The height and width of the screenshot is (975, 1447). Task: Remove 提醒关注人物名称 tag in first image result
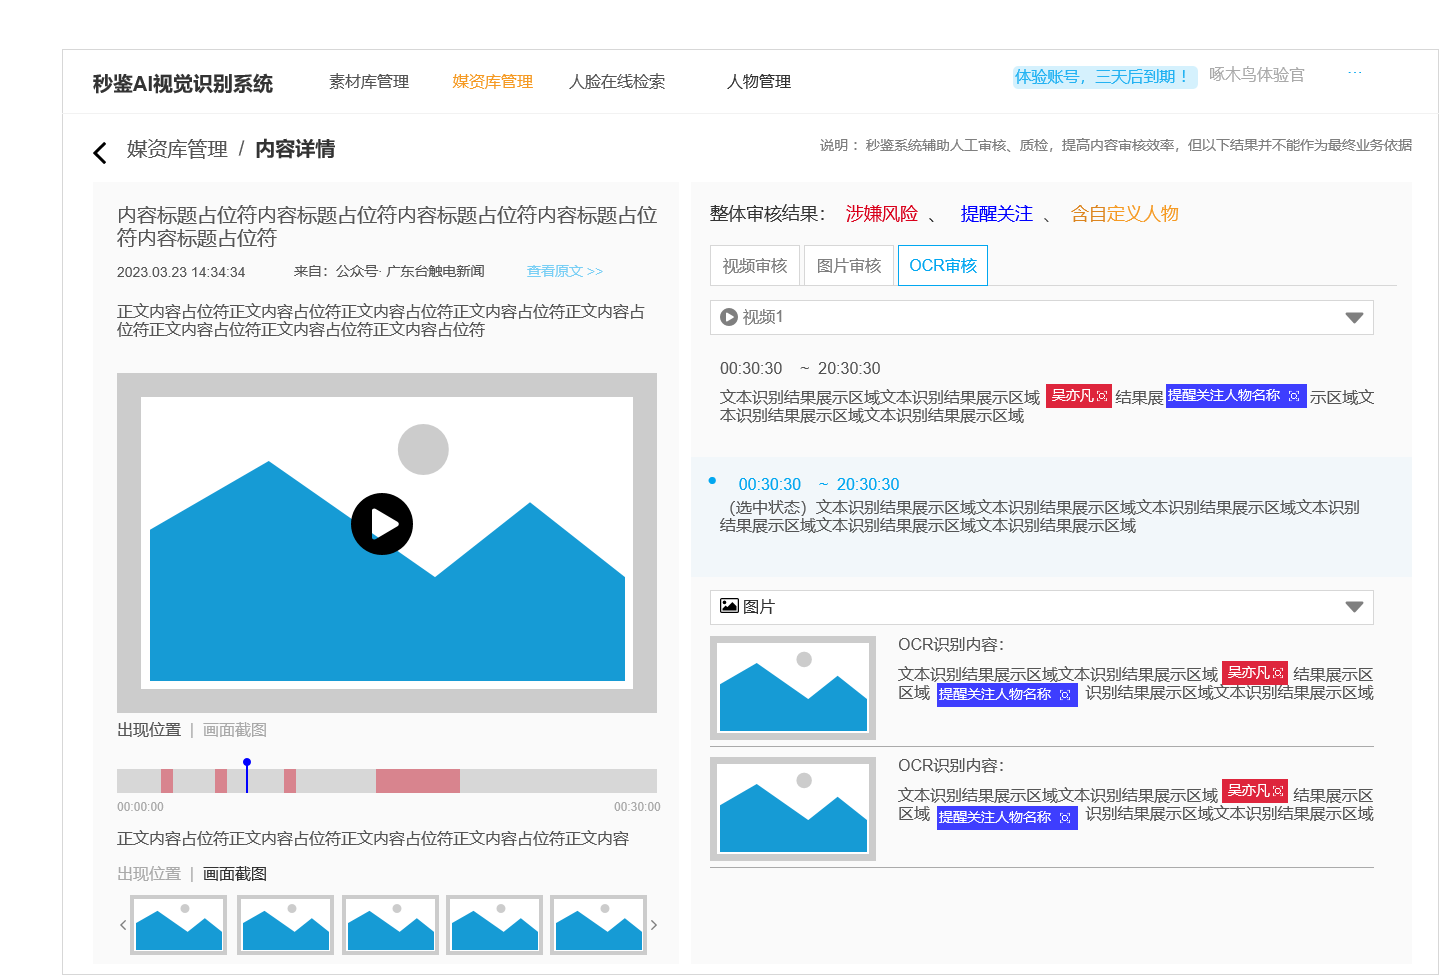click(x=1065, y=695)
